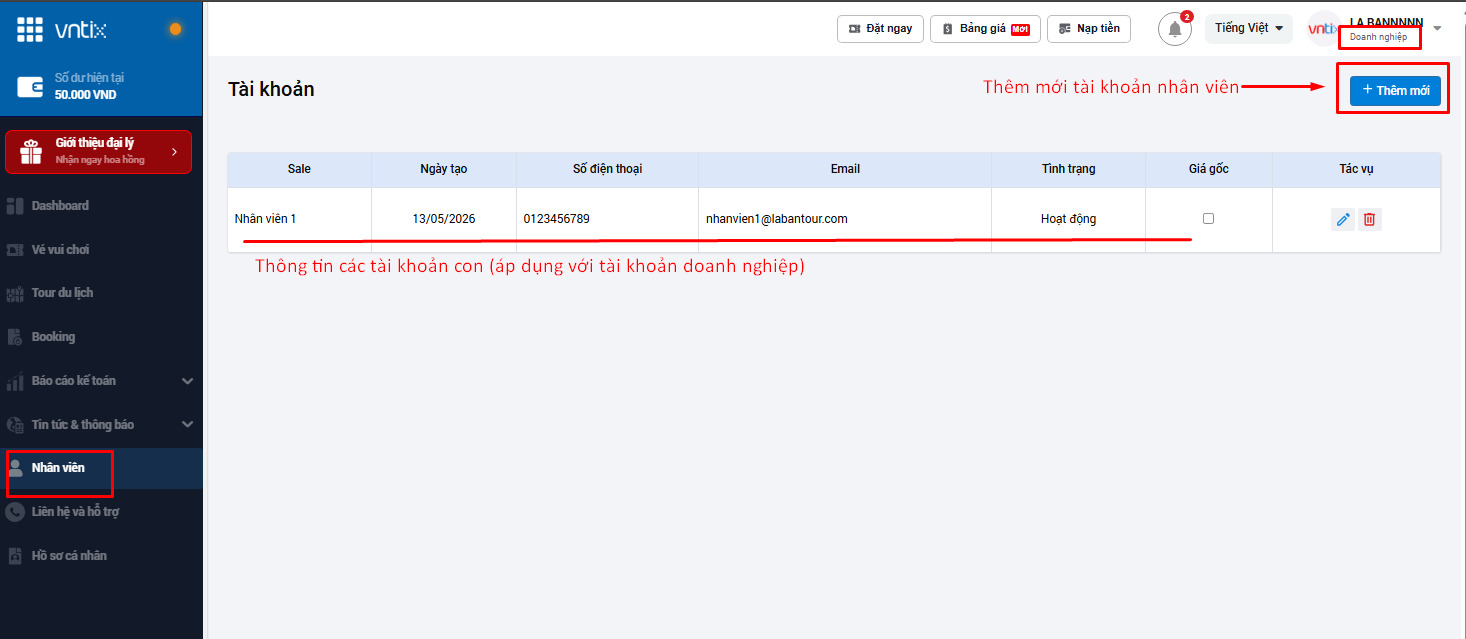Expand the Tin tức & thông báo chevron
This screenshot has height=639, width=1466.
pos(187,425)
